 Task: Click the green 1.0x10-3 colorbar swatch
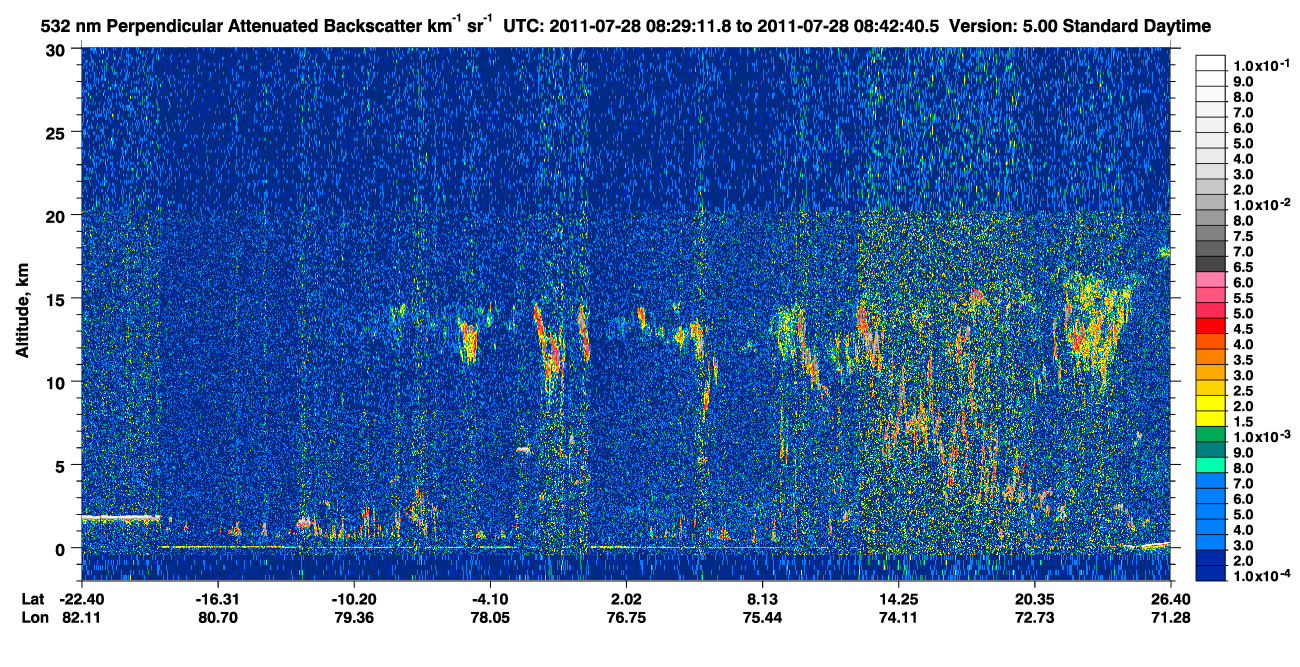[x=1210, y=436]
